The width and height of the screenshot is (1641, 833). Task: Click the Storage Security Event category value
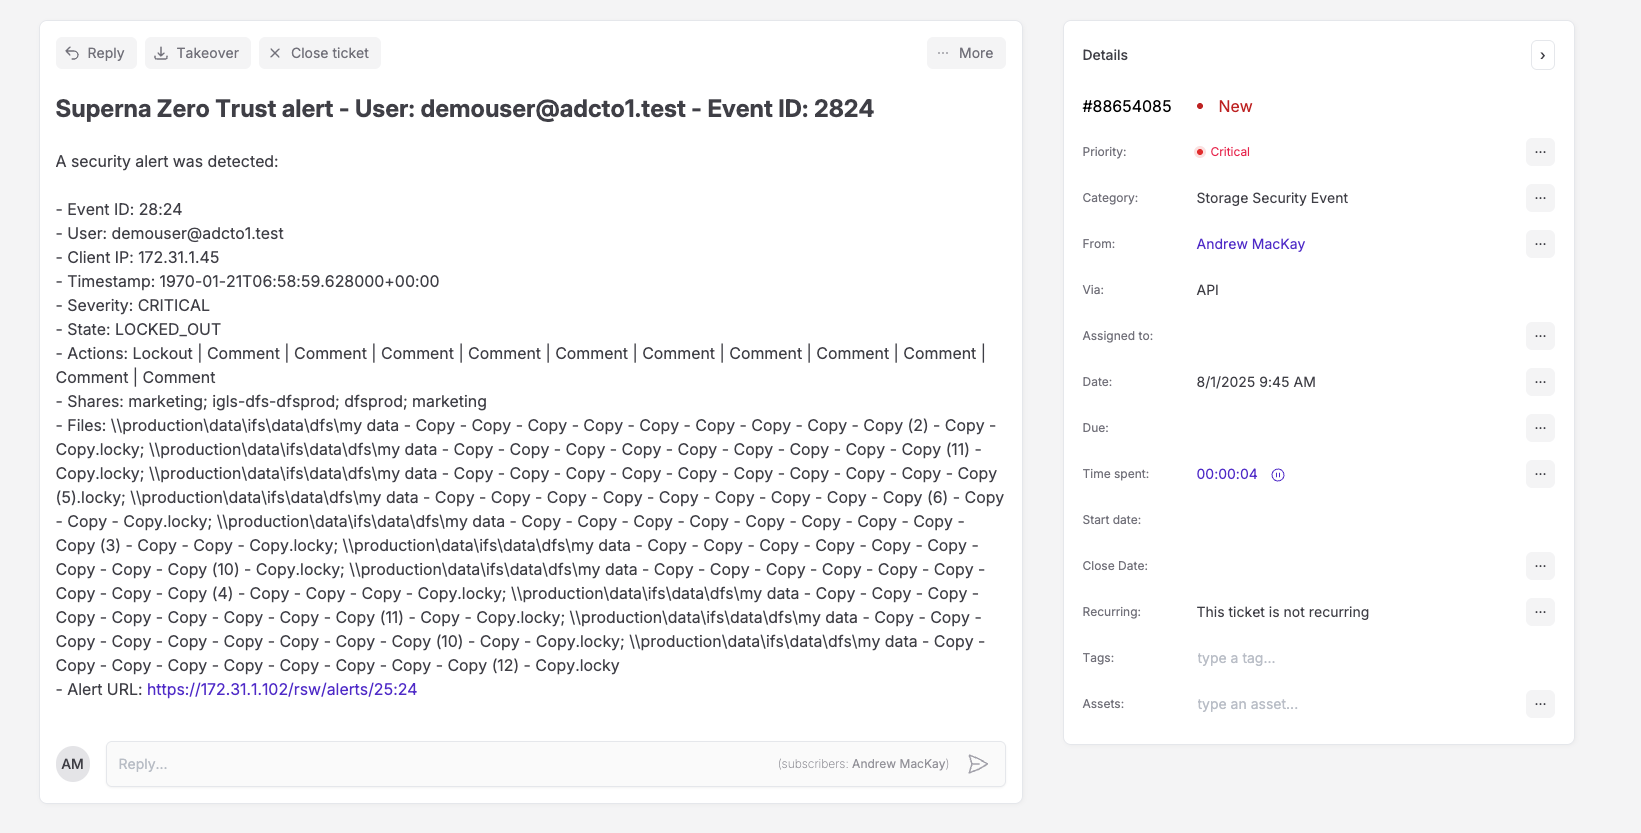pos(1272,198)
